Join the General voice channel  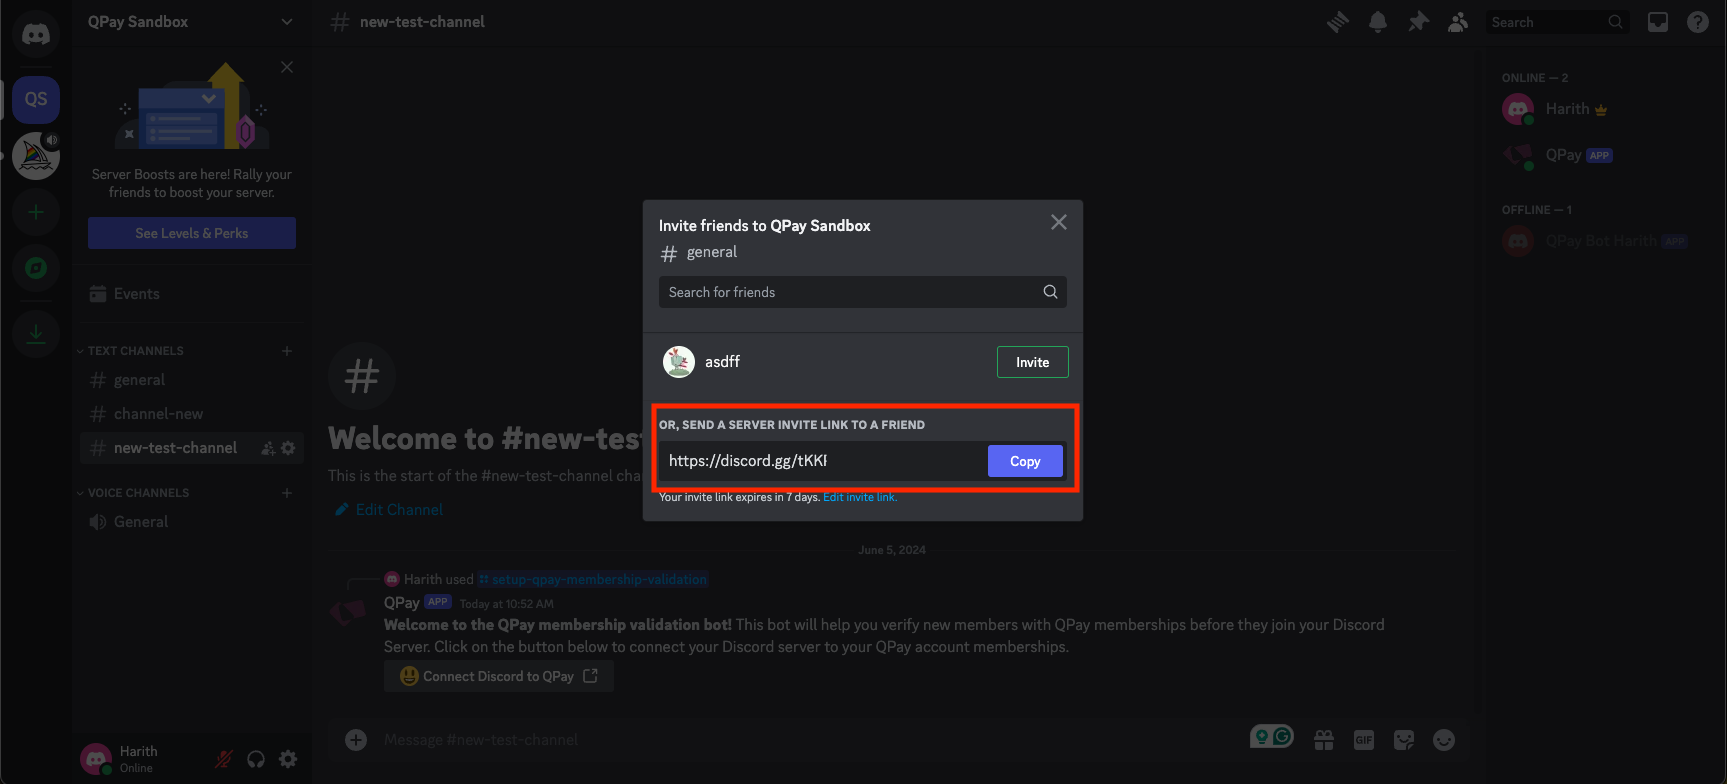pos(191,522)
